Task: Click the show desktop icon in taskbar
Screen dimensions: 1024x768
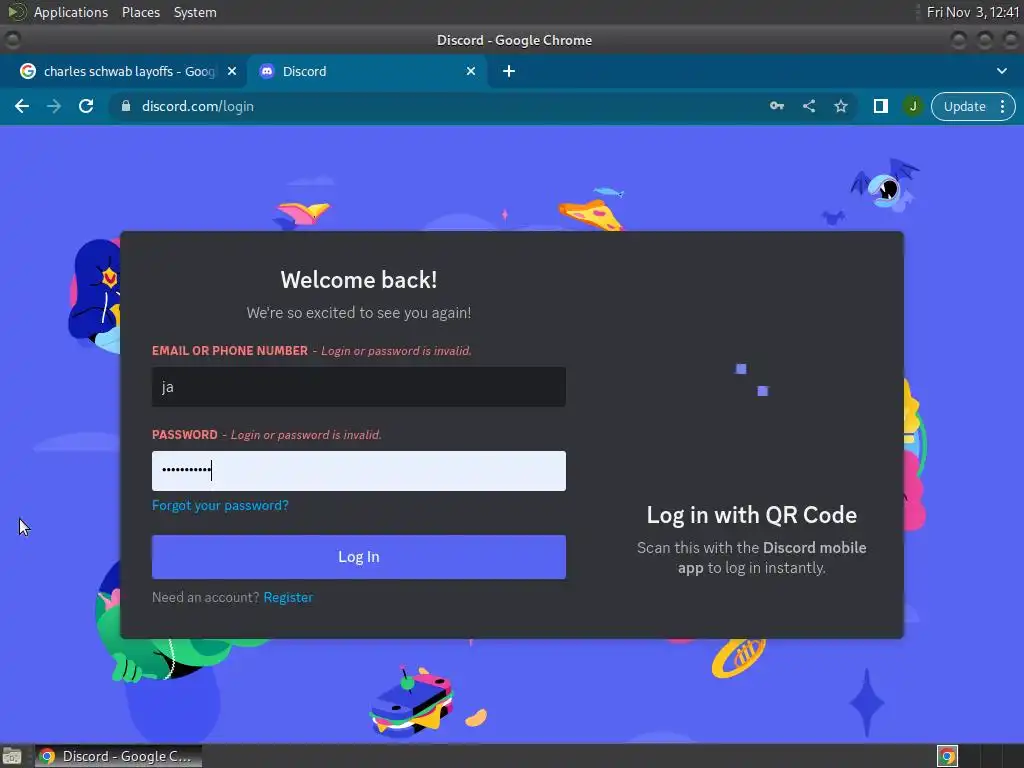Action: point(12,756)
